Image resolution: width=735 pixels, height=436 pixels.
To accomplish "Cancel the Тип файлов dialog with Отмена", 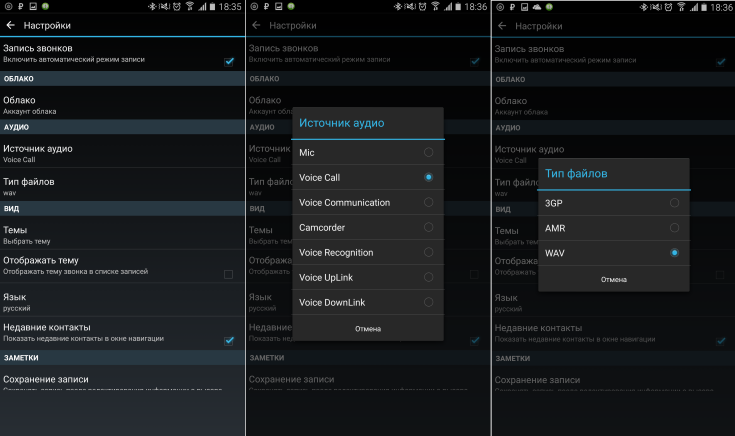I will (614, 279).
